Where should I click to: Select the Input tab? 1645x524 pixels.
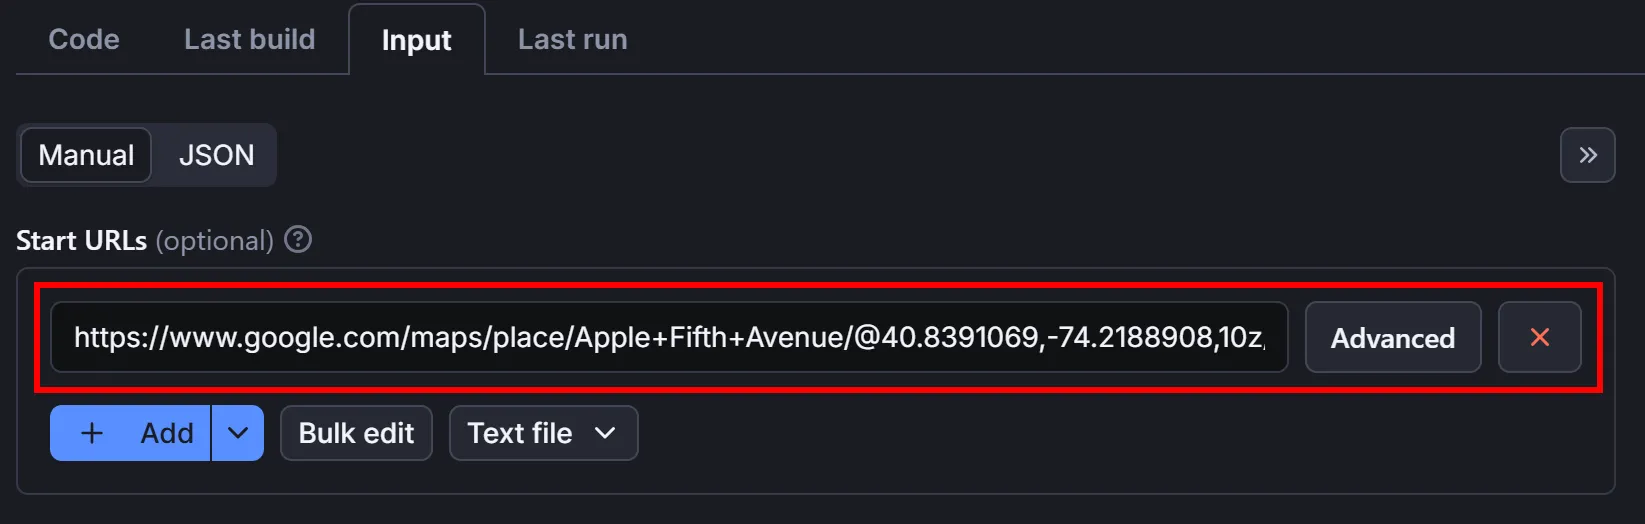pyautogui.click(x=417, y=40)
